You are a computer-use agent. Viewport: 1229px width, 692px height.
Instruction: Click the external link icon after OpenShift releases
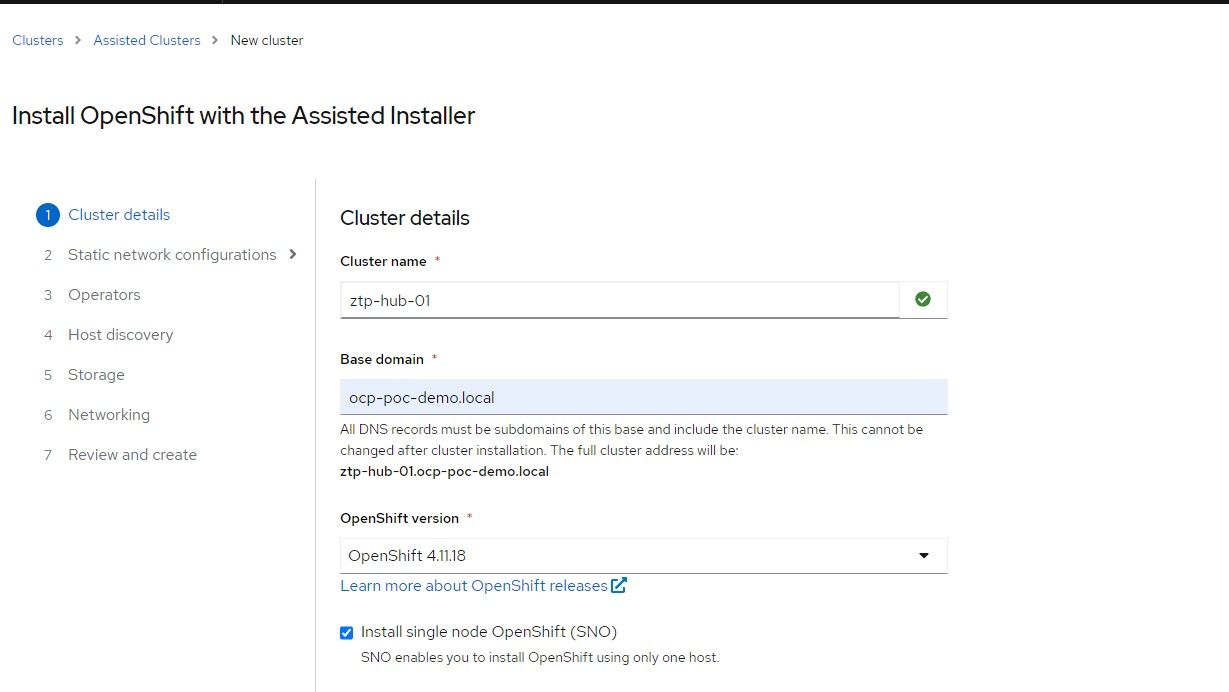tap(619, 585)
